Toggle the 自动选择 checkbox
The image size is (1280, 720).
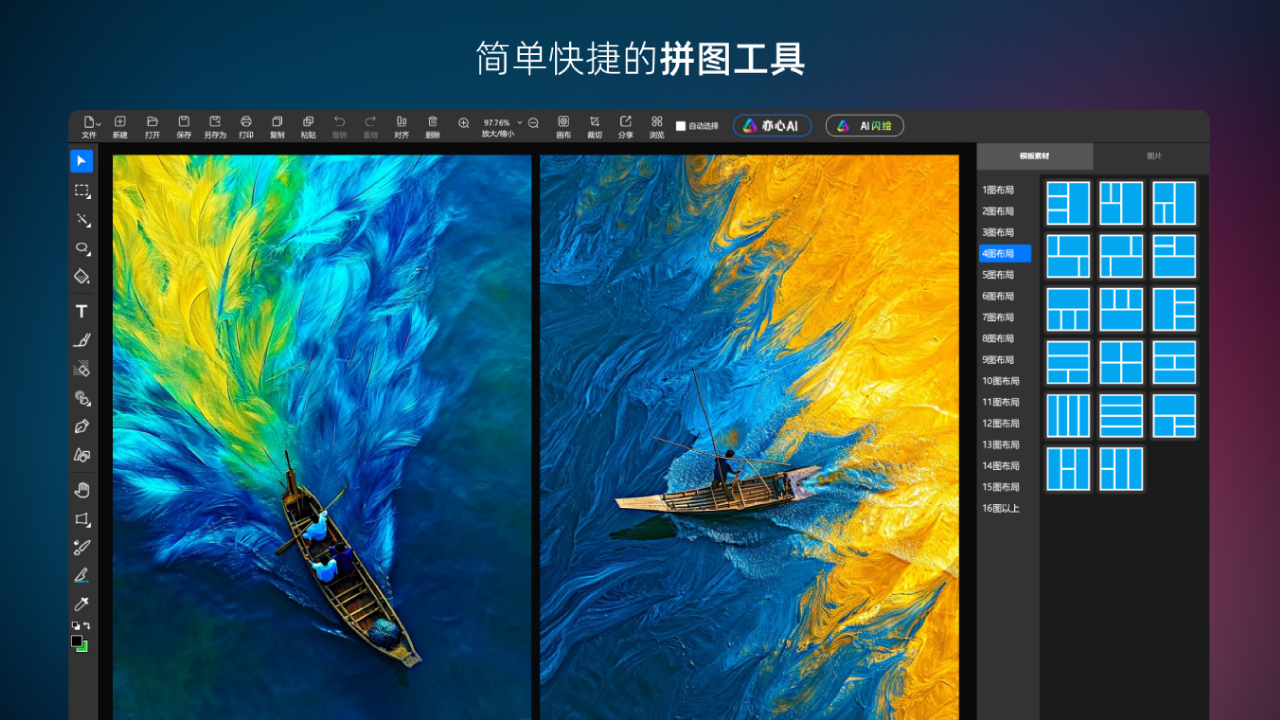(681, 126)
